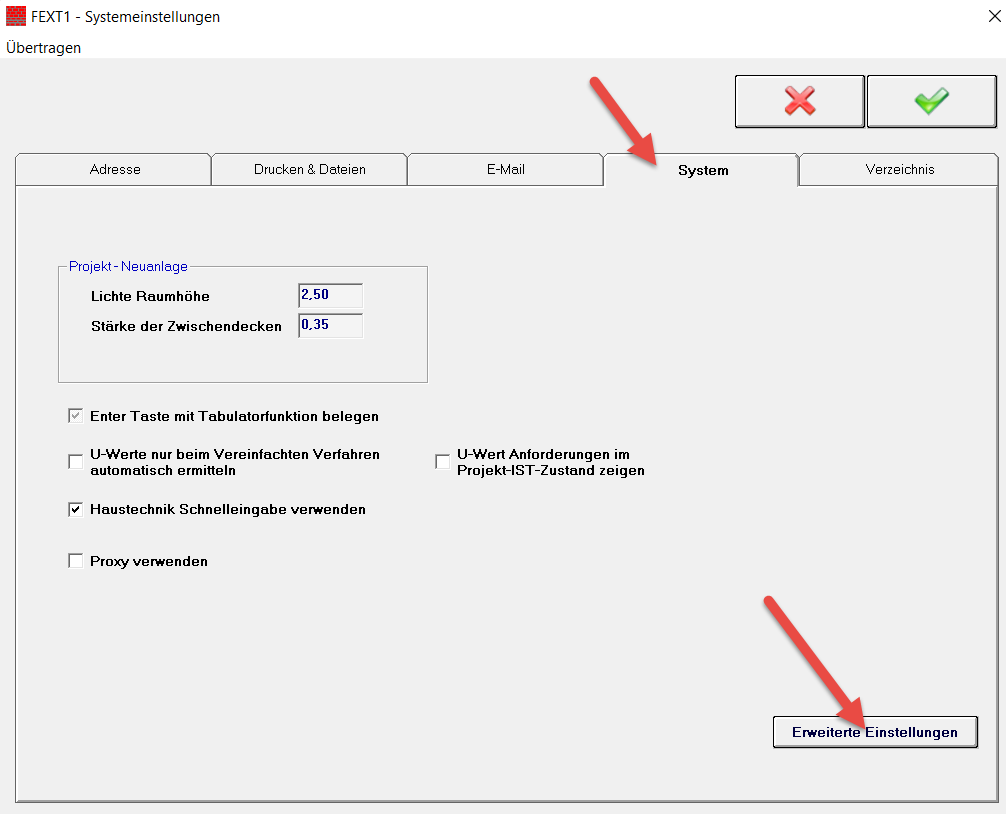The width and height of the screenshot is (1006, 814).
Task: Click the Stärke der Zwischendecken field
Action: pos(330,325)
